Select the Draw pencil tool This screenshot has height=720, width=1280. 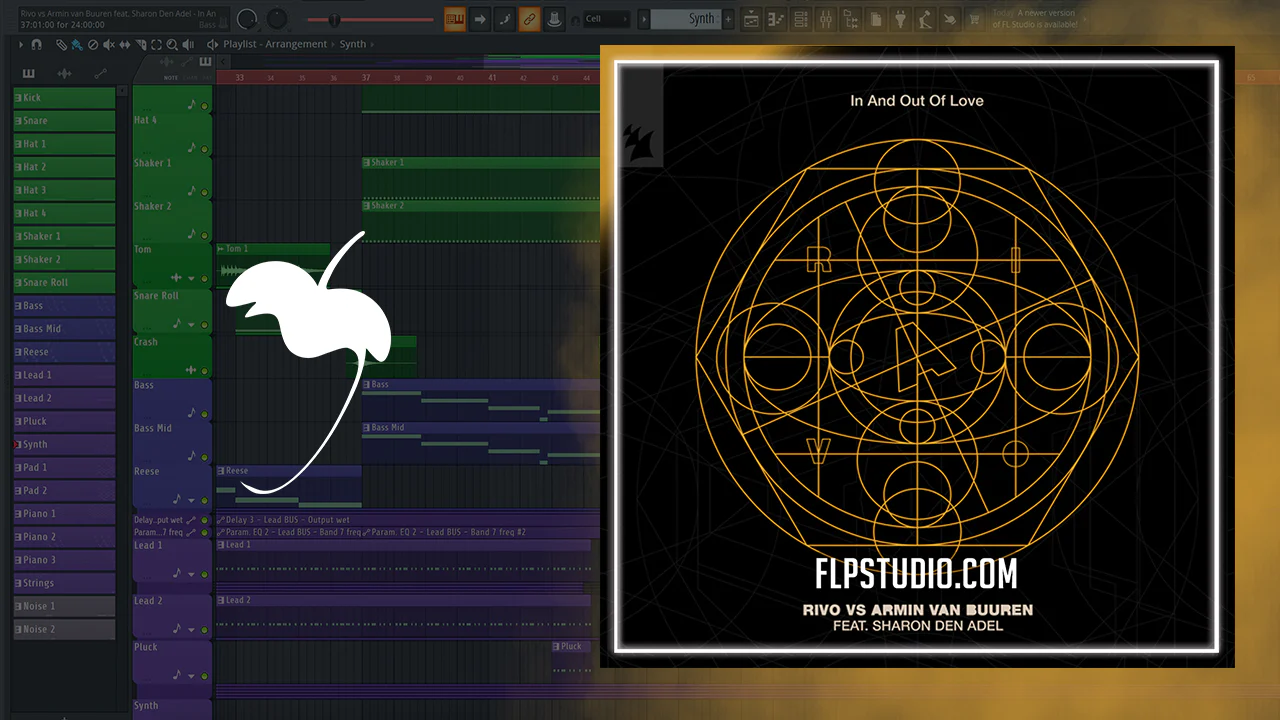62,45
